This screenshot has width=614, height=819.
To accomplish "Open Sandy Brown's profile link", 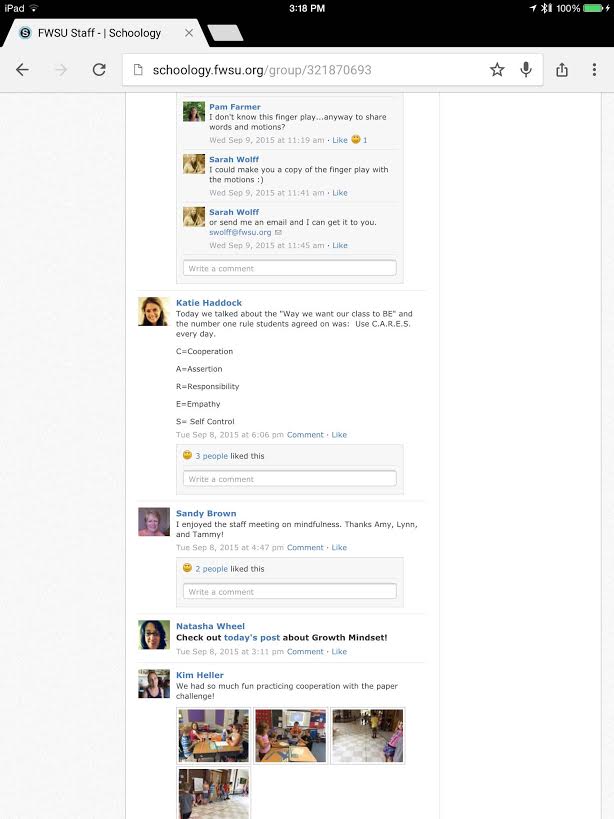I will 206,513.
